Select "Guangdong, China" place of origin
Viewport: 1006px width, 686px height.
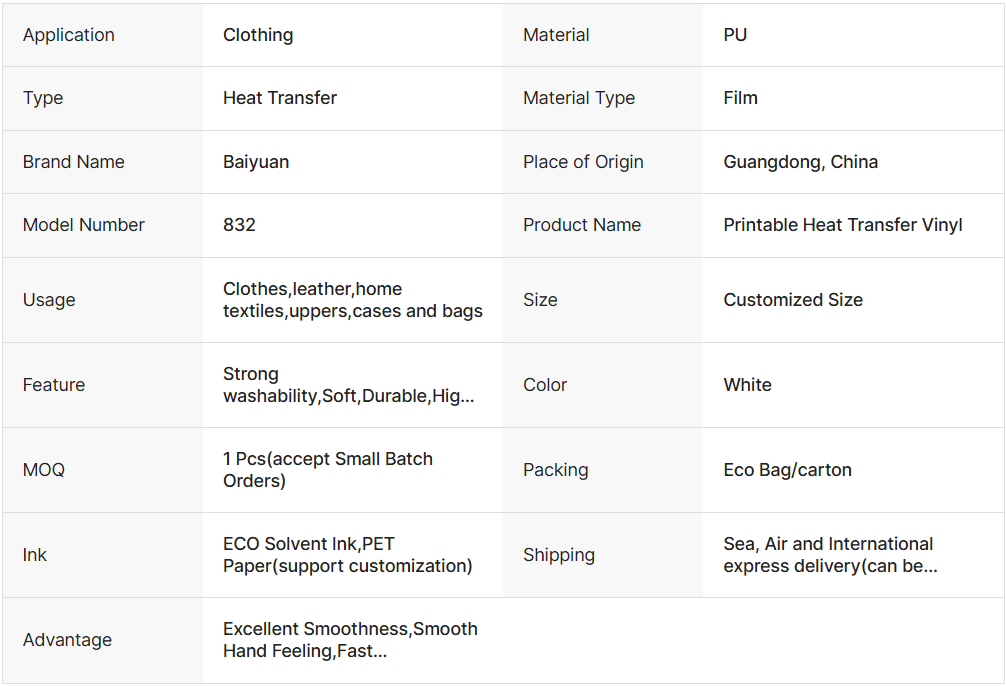coord(800,162)
